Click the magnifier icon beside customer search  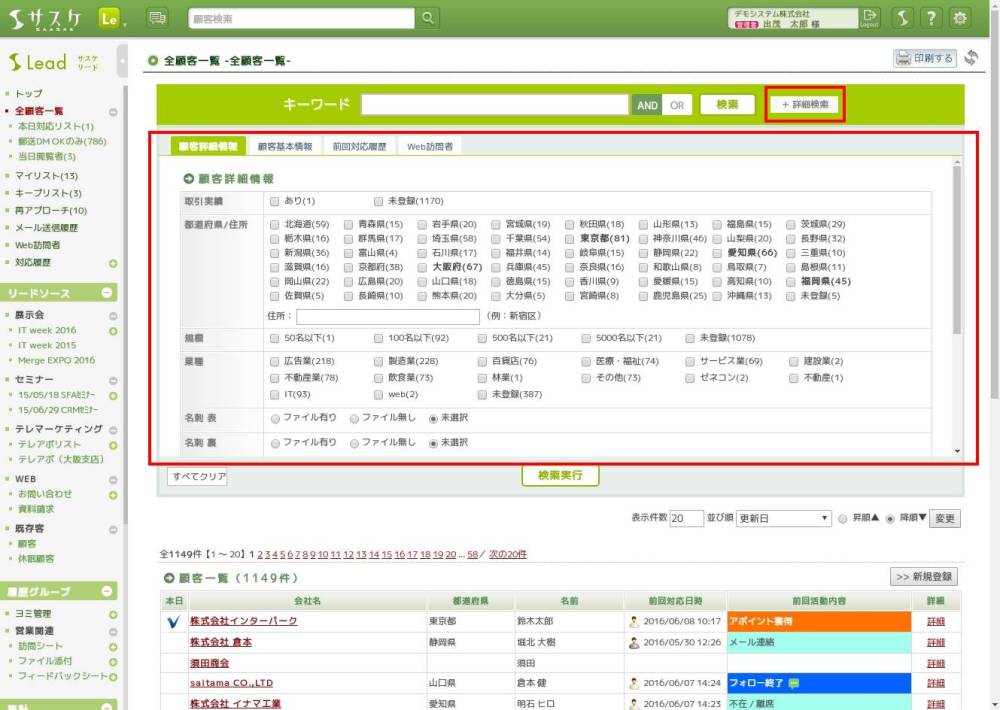pyautogui.click(x=428, y=18)
